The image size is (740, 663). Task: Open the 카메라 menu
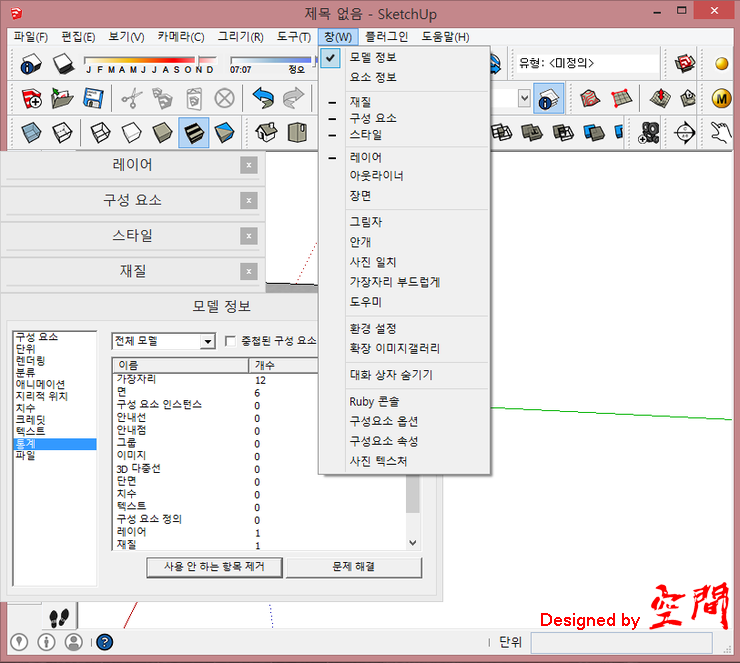pyautogui.click(x=181, y=37)
